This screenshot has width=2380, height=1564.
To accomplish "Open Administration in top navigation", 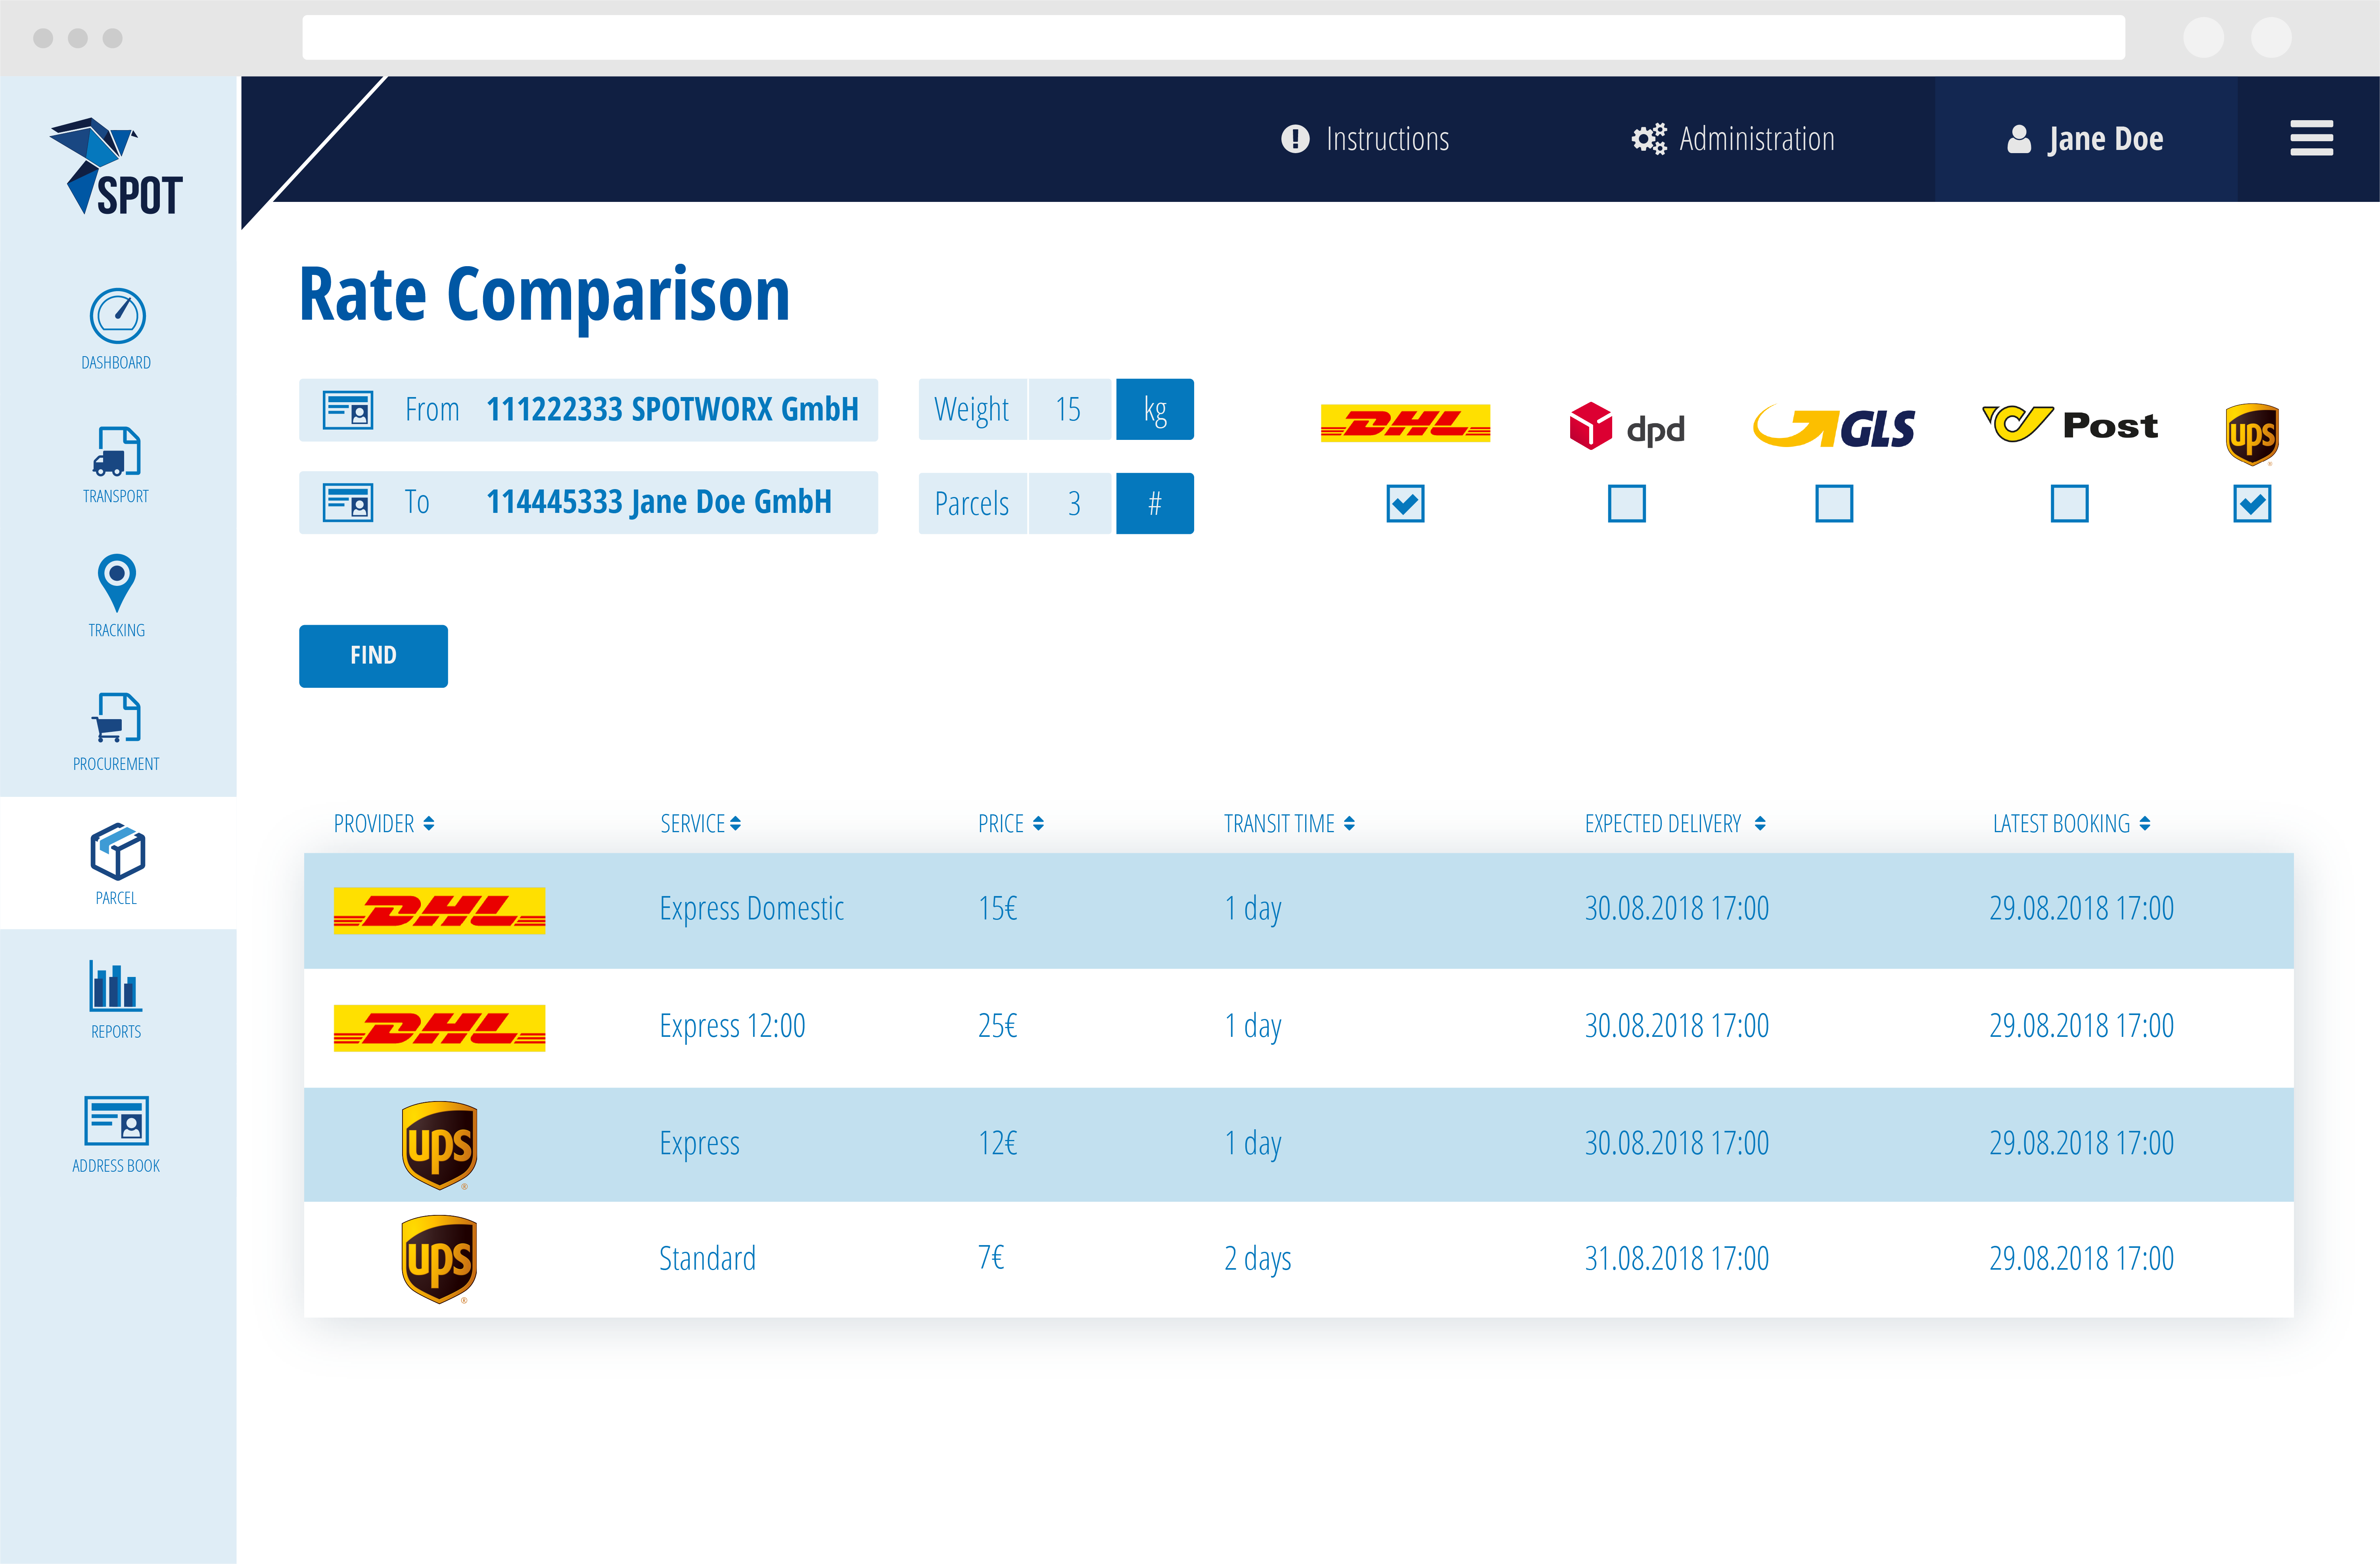I will [x=1733, y=139].
